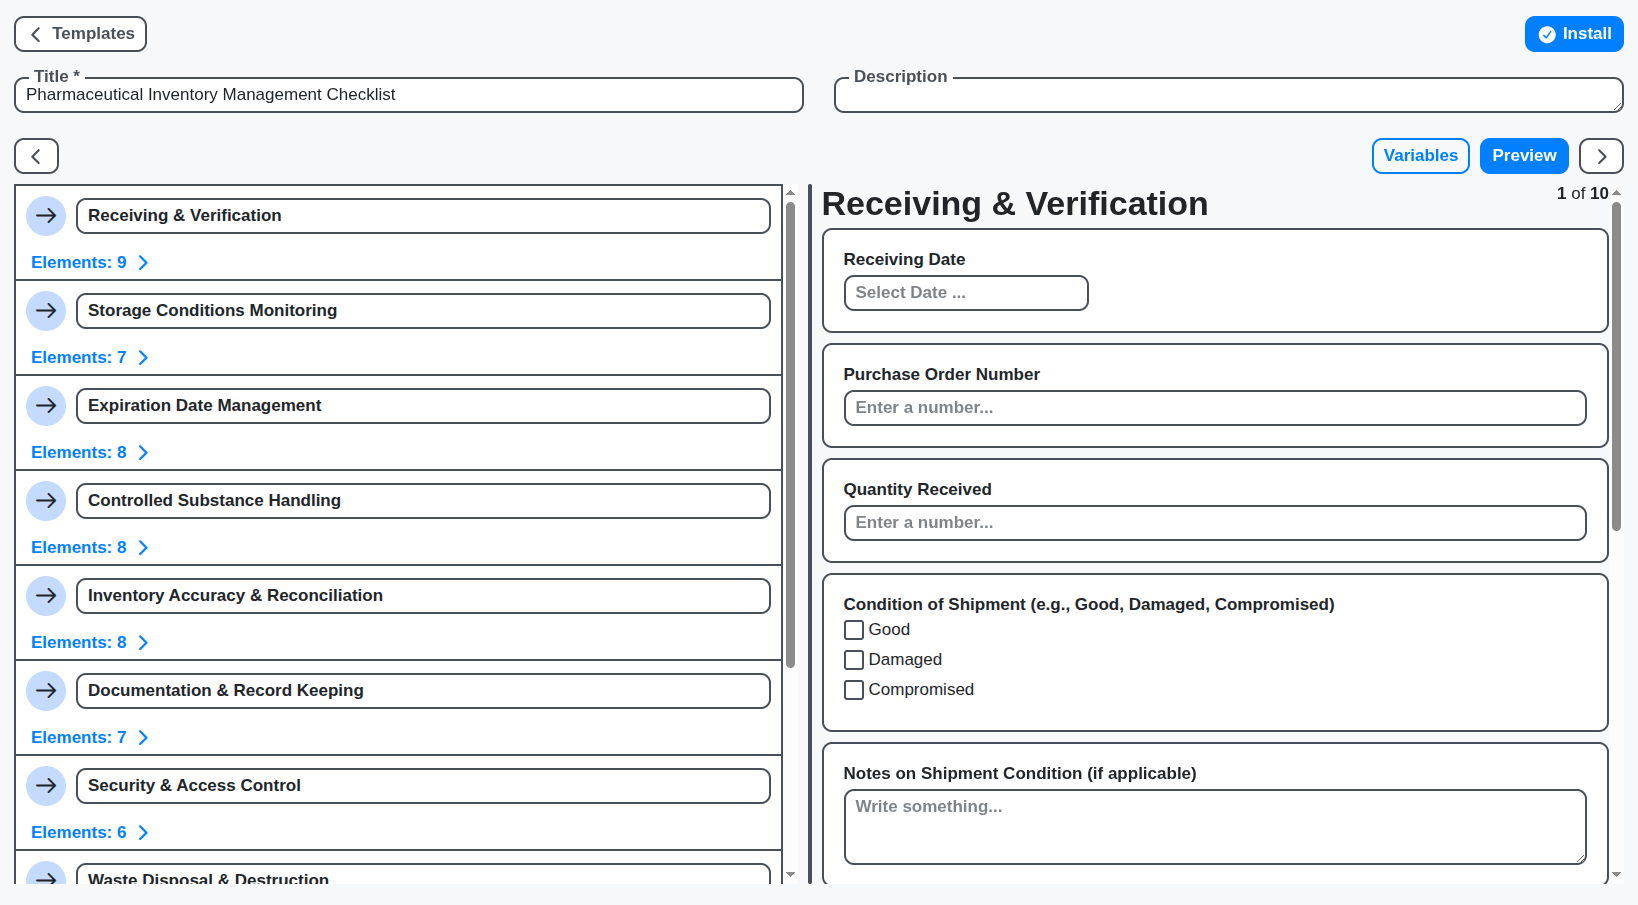Open the Security & Access Control arrow

[x=46, y=785]
